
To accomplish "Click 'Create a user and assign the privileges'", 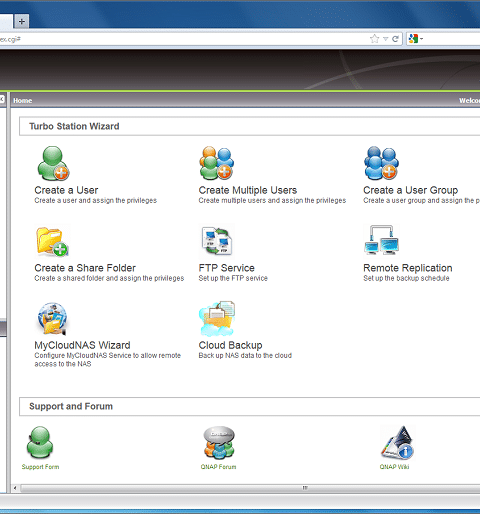I will (x=95, y=200).
